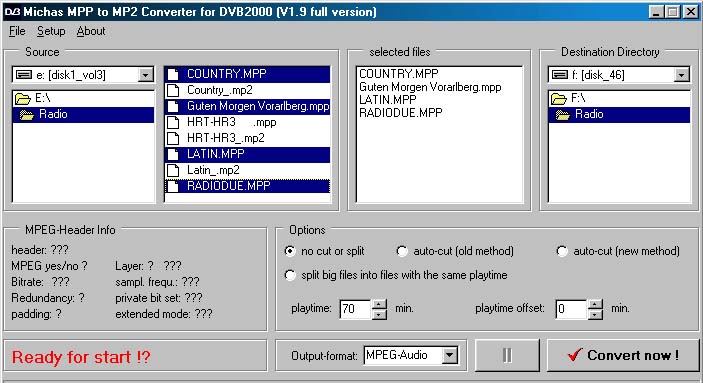703x383 pixels.
Task: Click the file icon next to HRT-HR3_.mp2
Action: [173, 139]
